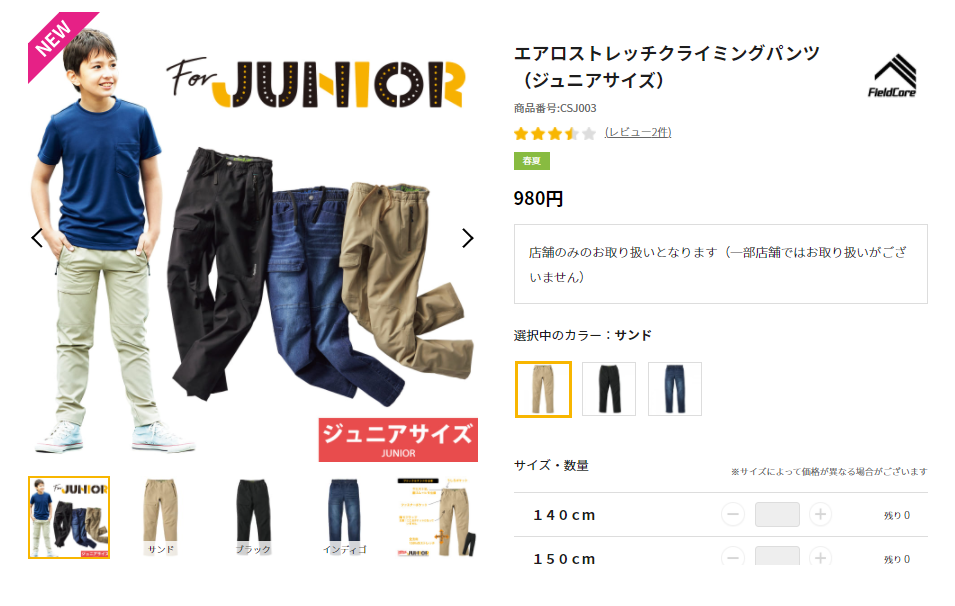Select the For JUNIOR main thumbnail
Viewport: 955px width, 606px height.
pyautogui.click(x=69, y=517)
